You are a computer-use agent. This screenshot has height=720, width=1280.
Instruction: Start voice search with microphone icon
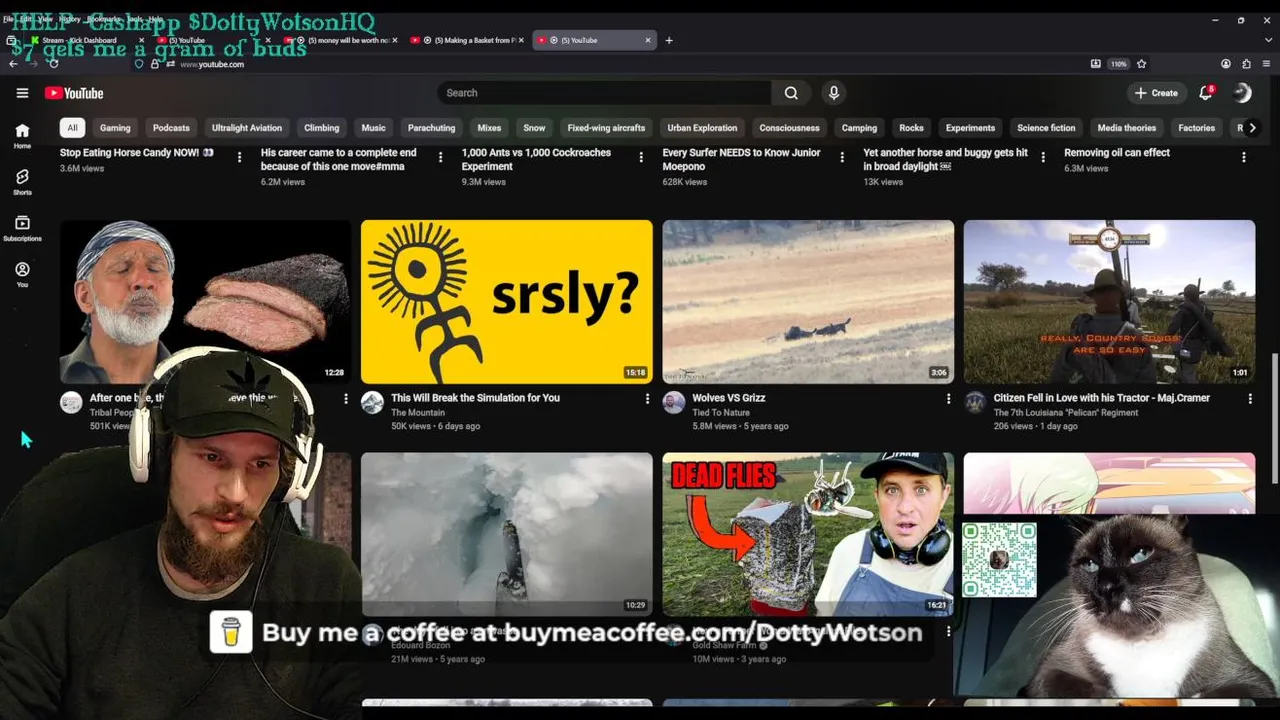(833, 93)
